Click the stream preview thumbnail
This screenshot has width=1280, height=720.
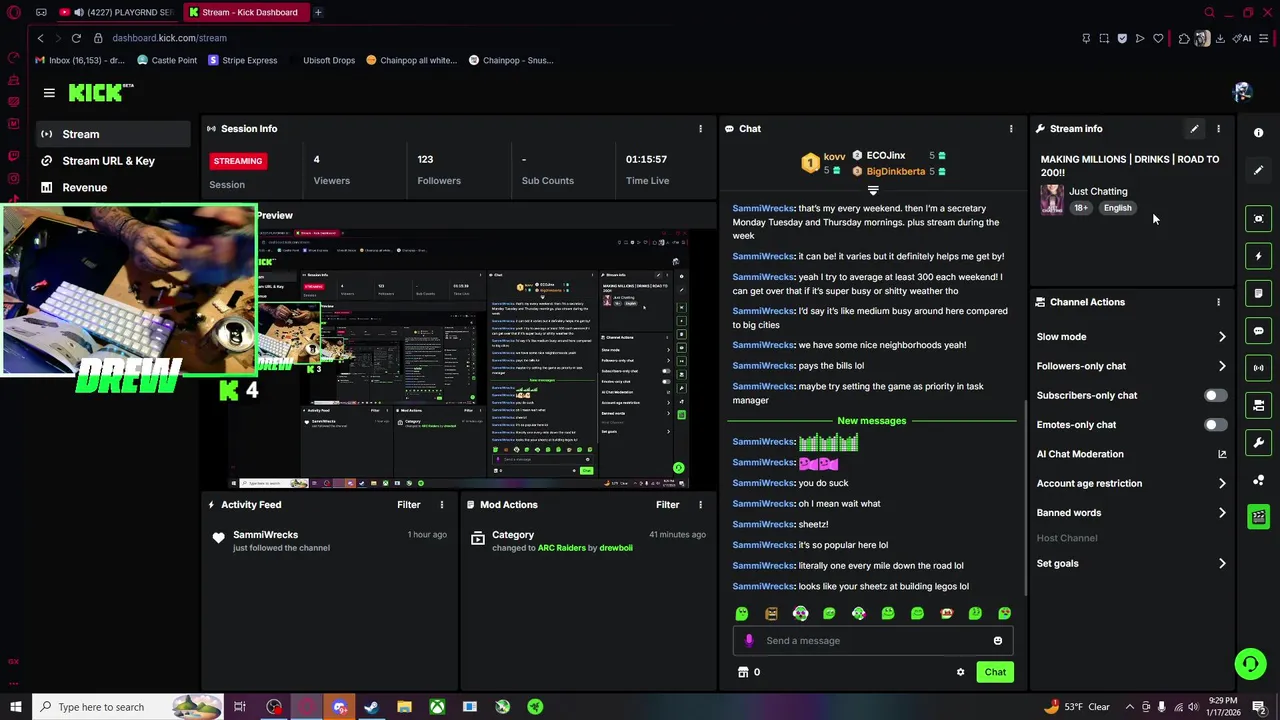click(459, 358)
